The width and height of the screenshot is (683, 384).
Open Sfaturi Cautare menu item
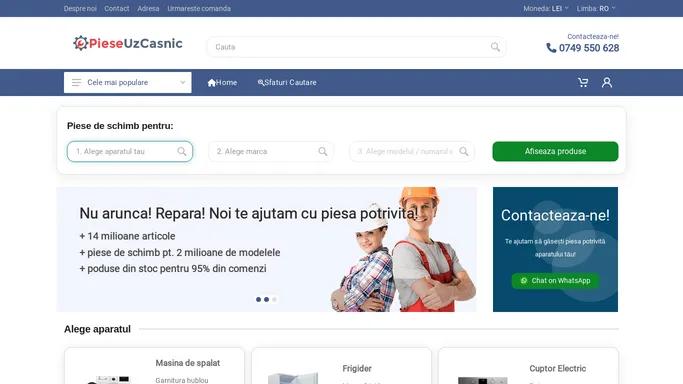(x=287, y=82)
